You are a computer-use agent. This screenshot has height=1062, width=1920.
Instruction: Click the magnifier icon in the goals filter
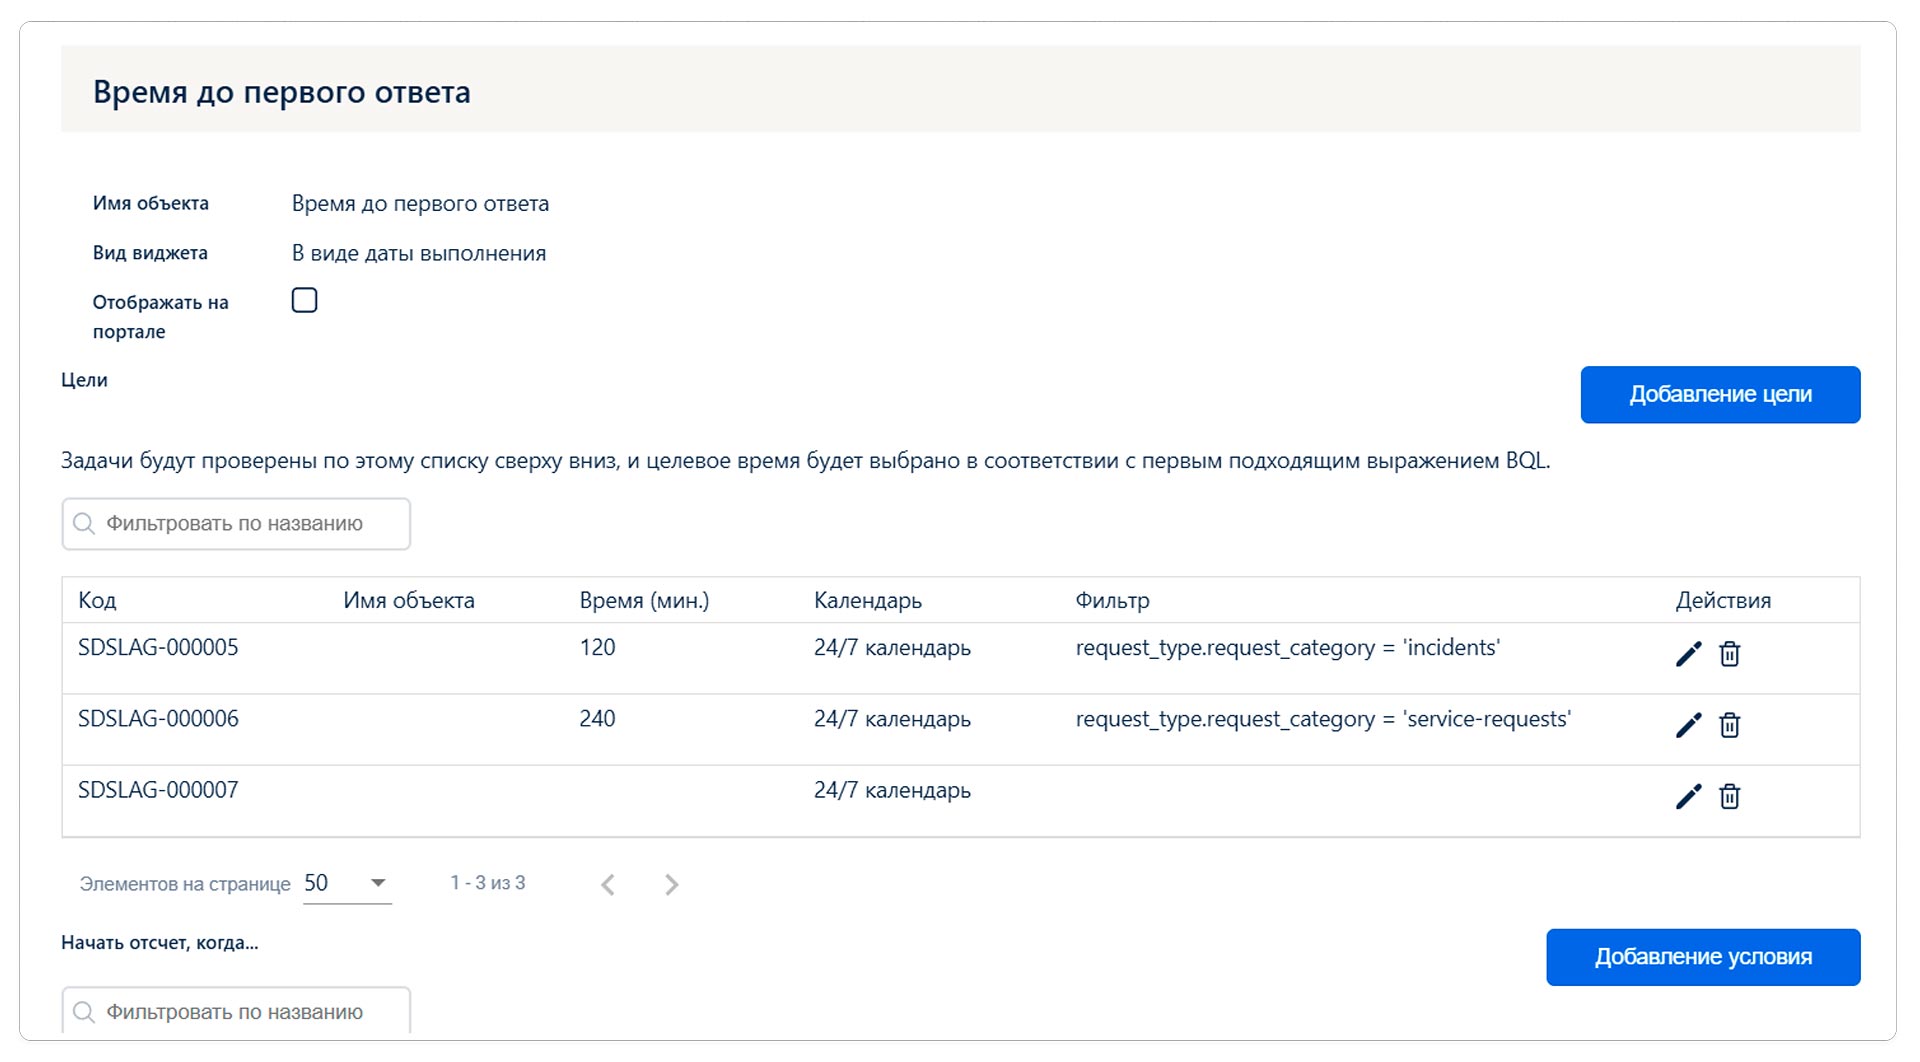coord(84,523)
